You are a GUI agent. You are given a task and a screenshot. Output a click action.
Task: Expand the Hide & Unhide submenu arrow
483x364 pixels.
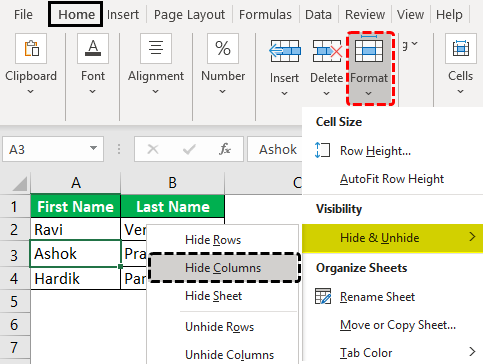(472, 237)
